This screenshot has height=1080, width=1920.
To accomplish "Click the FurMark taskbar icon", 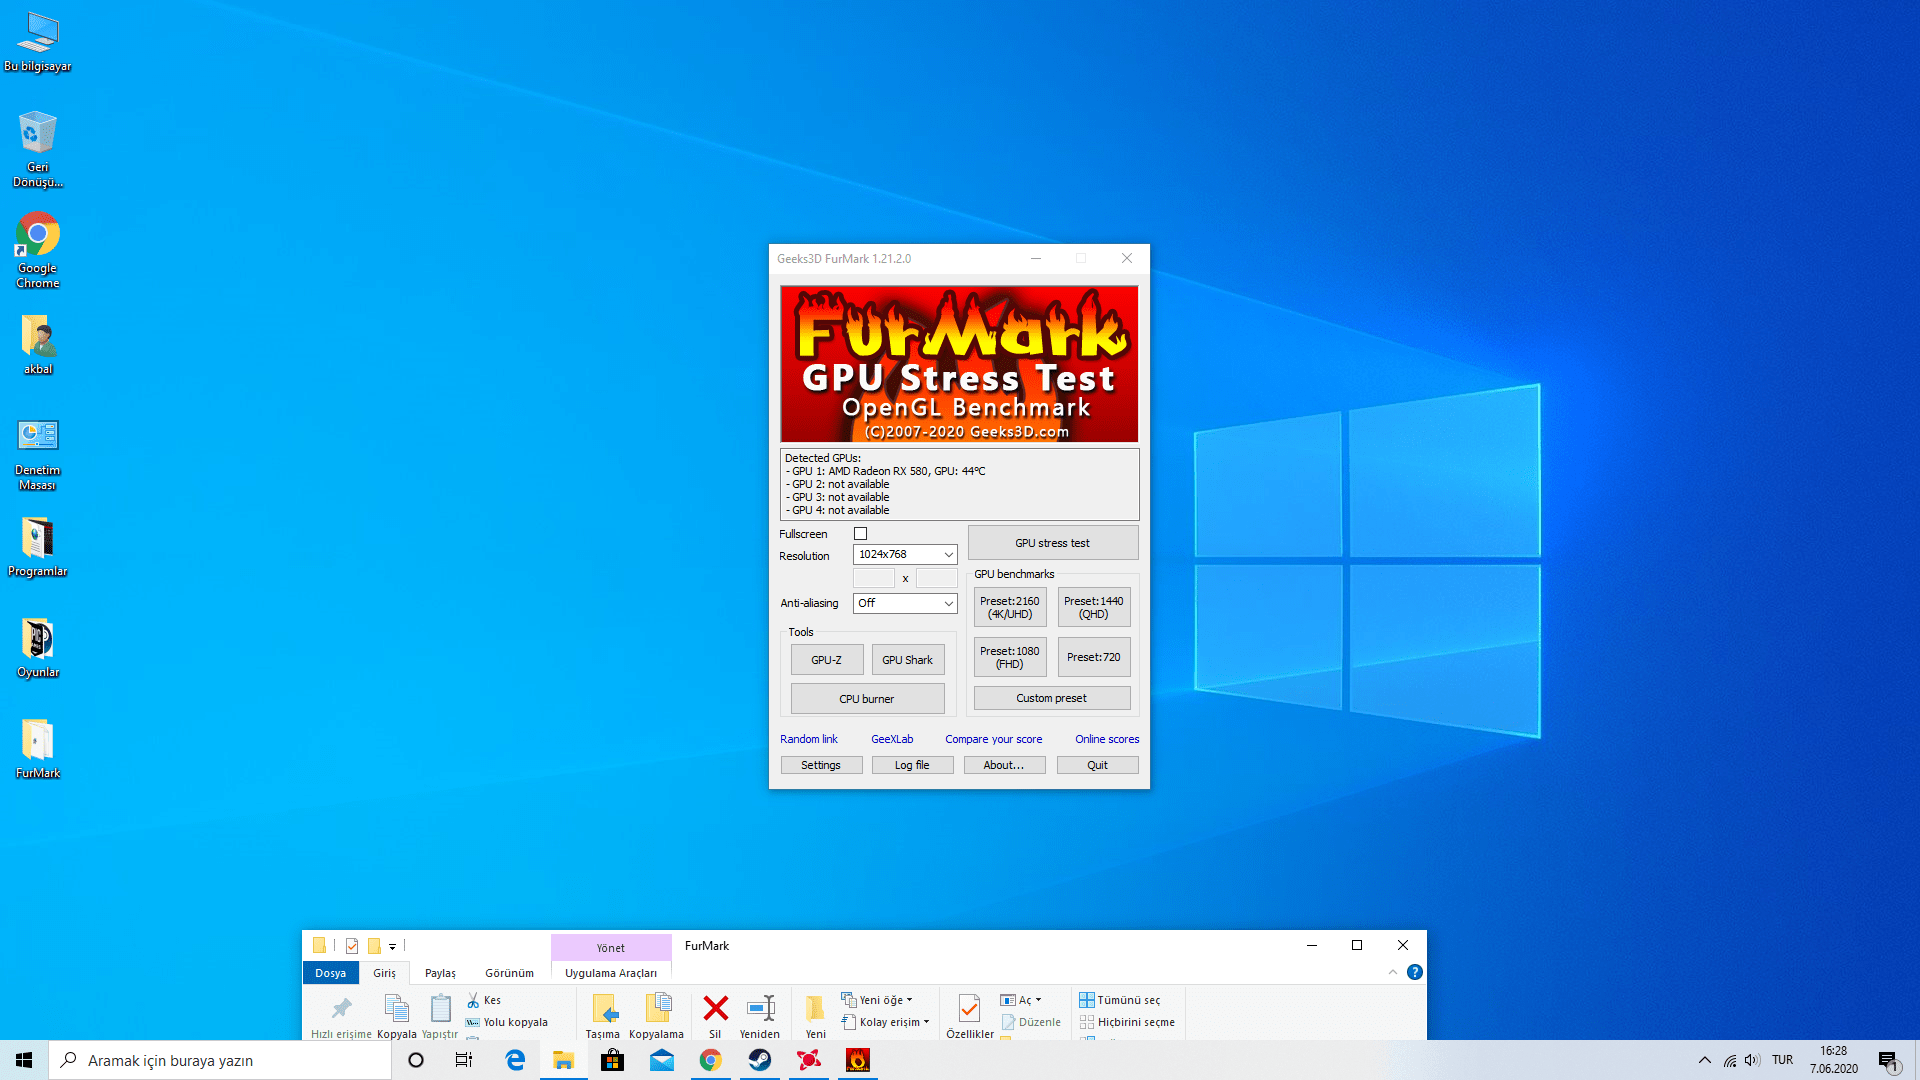I will [x=857, y=1060].
